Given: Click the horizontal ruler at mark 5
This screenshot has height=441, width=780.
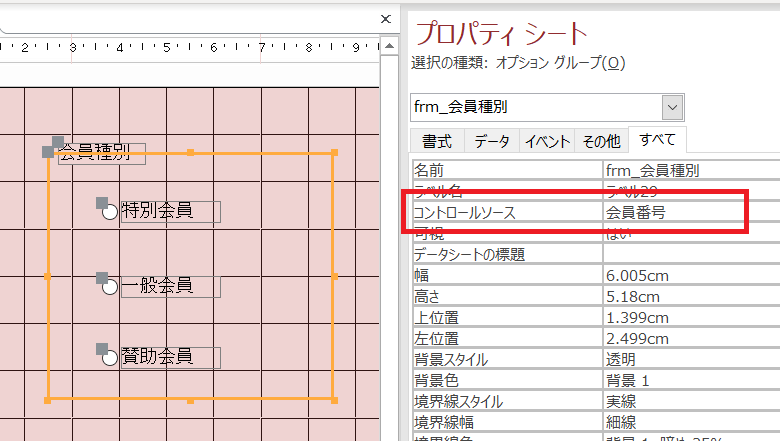Looking at the screenshot, I should pos(167,48).
